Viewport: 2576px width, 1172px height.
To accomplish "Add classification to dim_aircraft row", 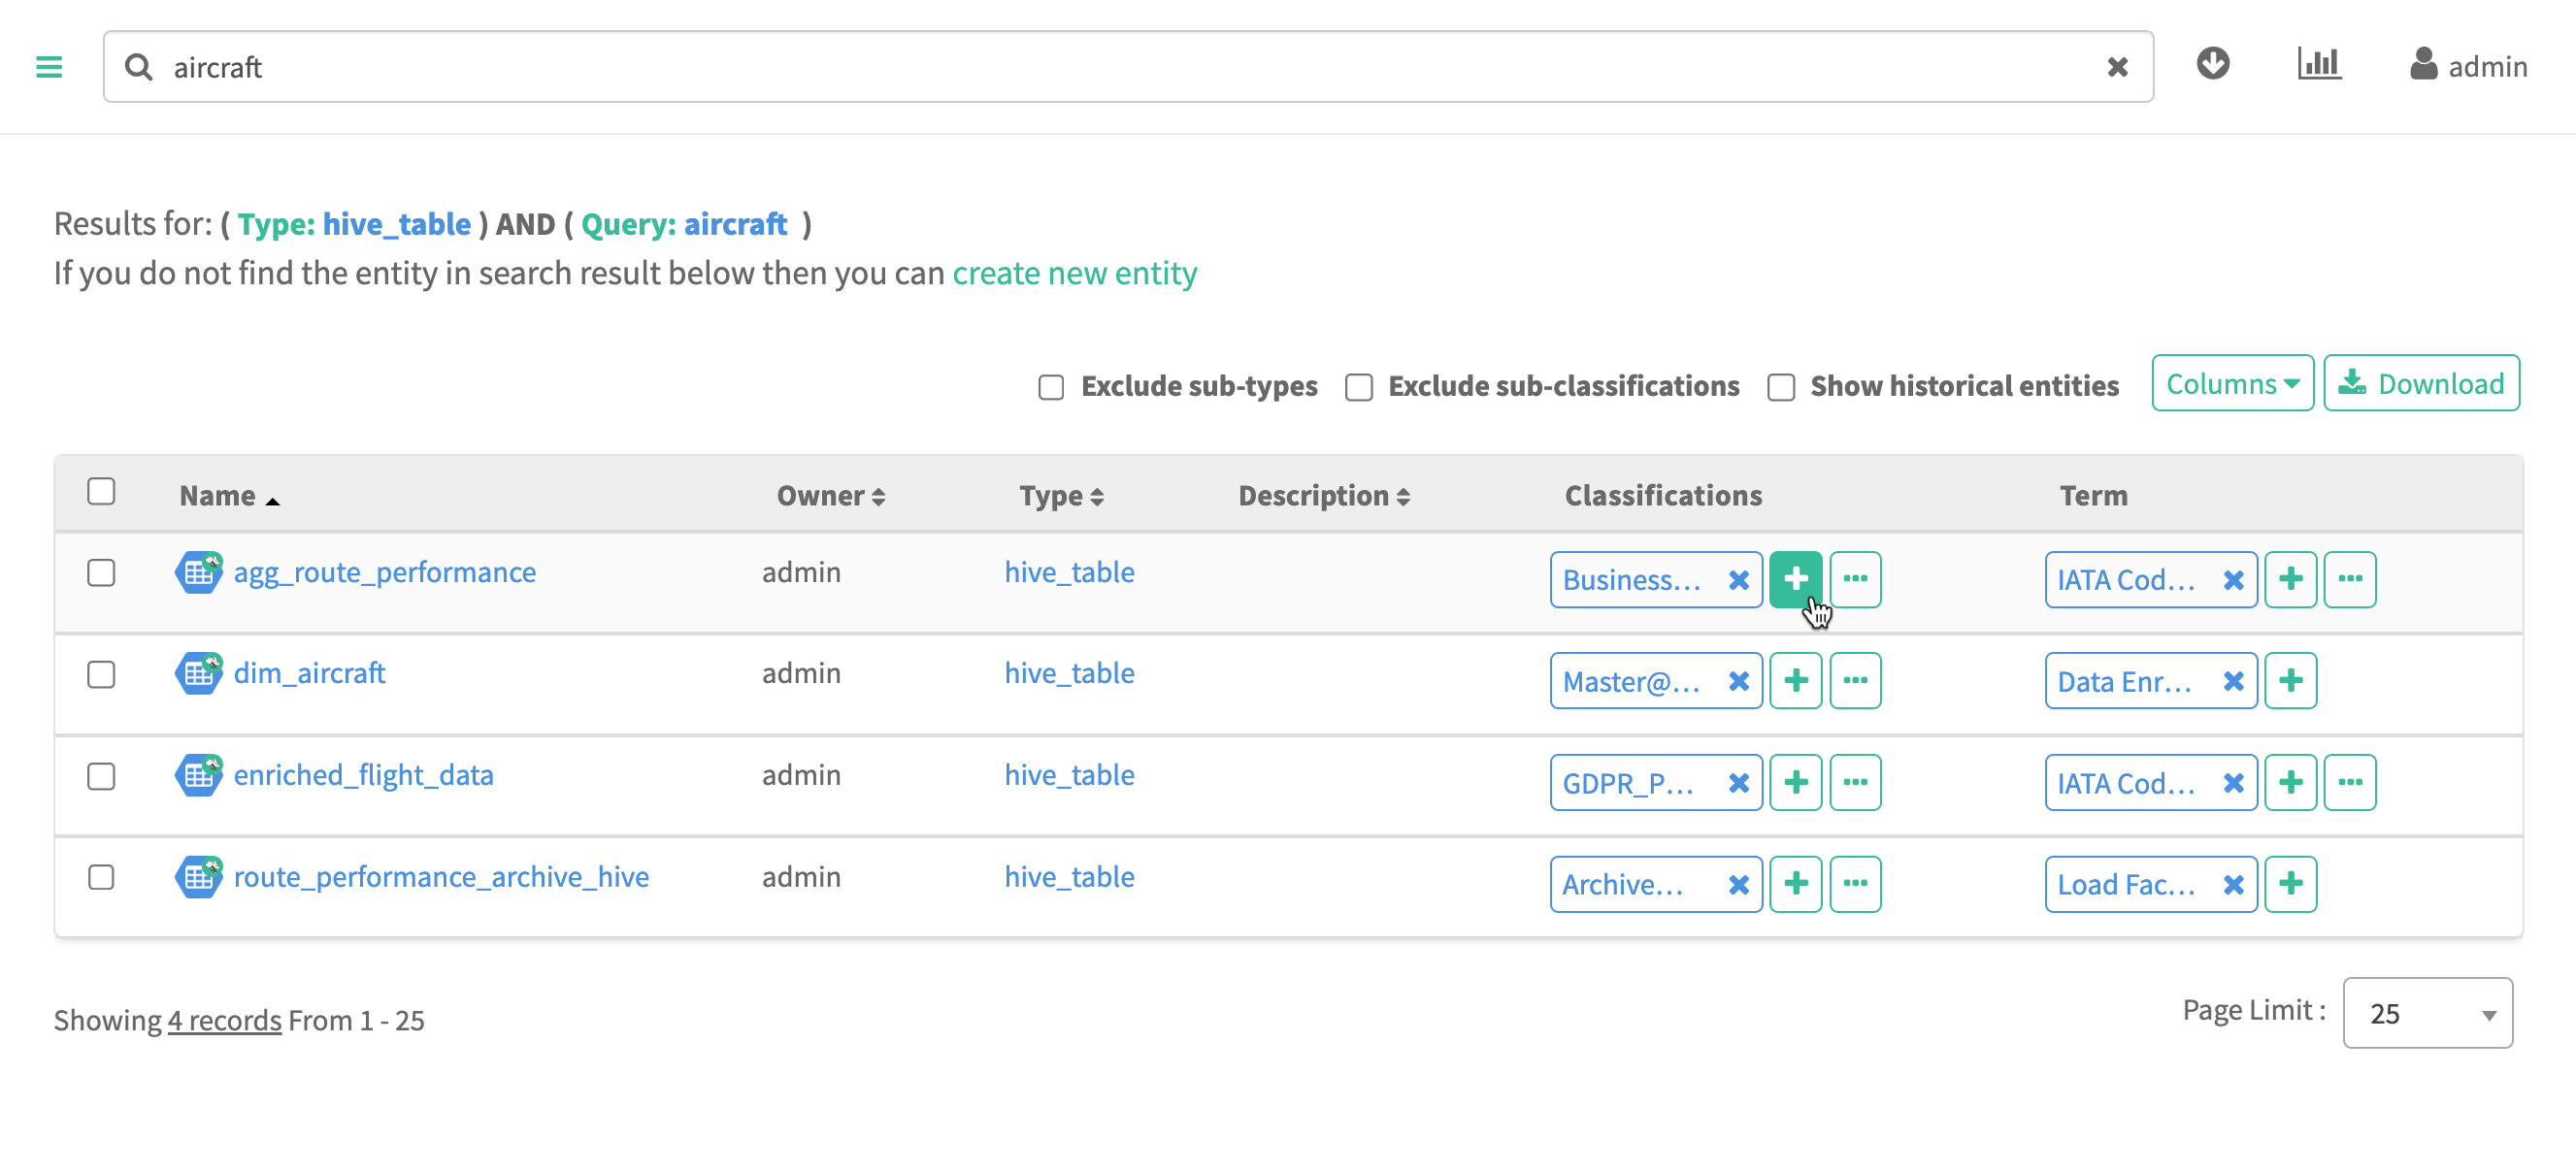I will point(1795,681).
